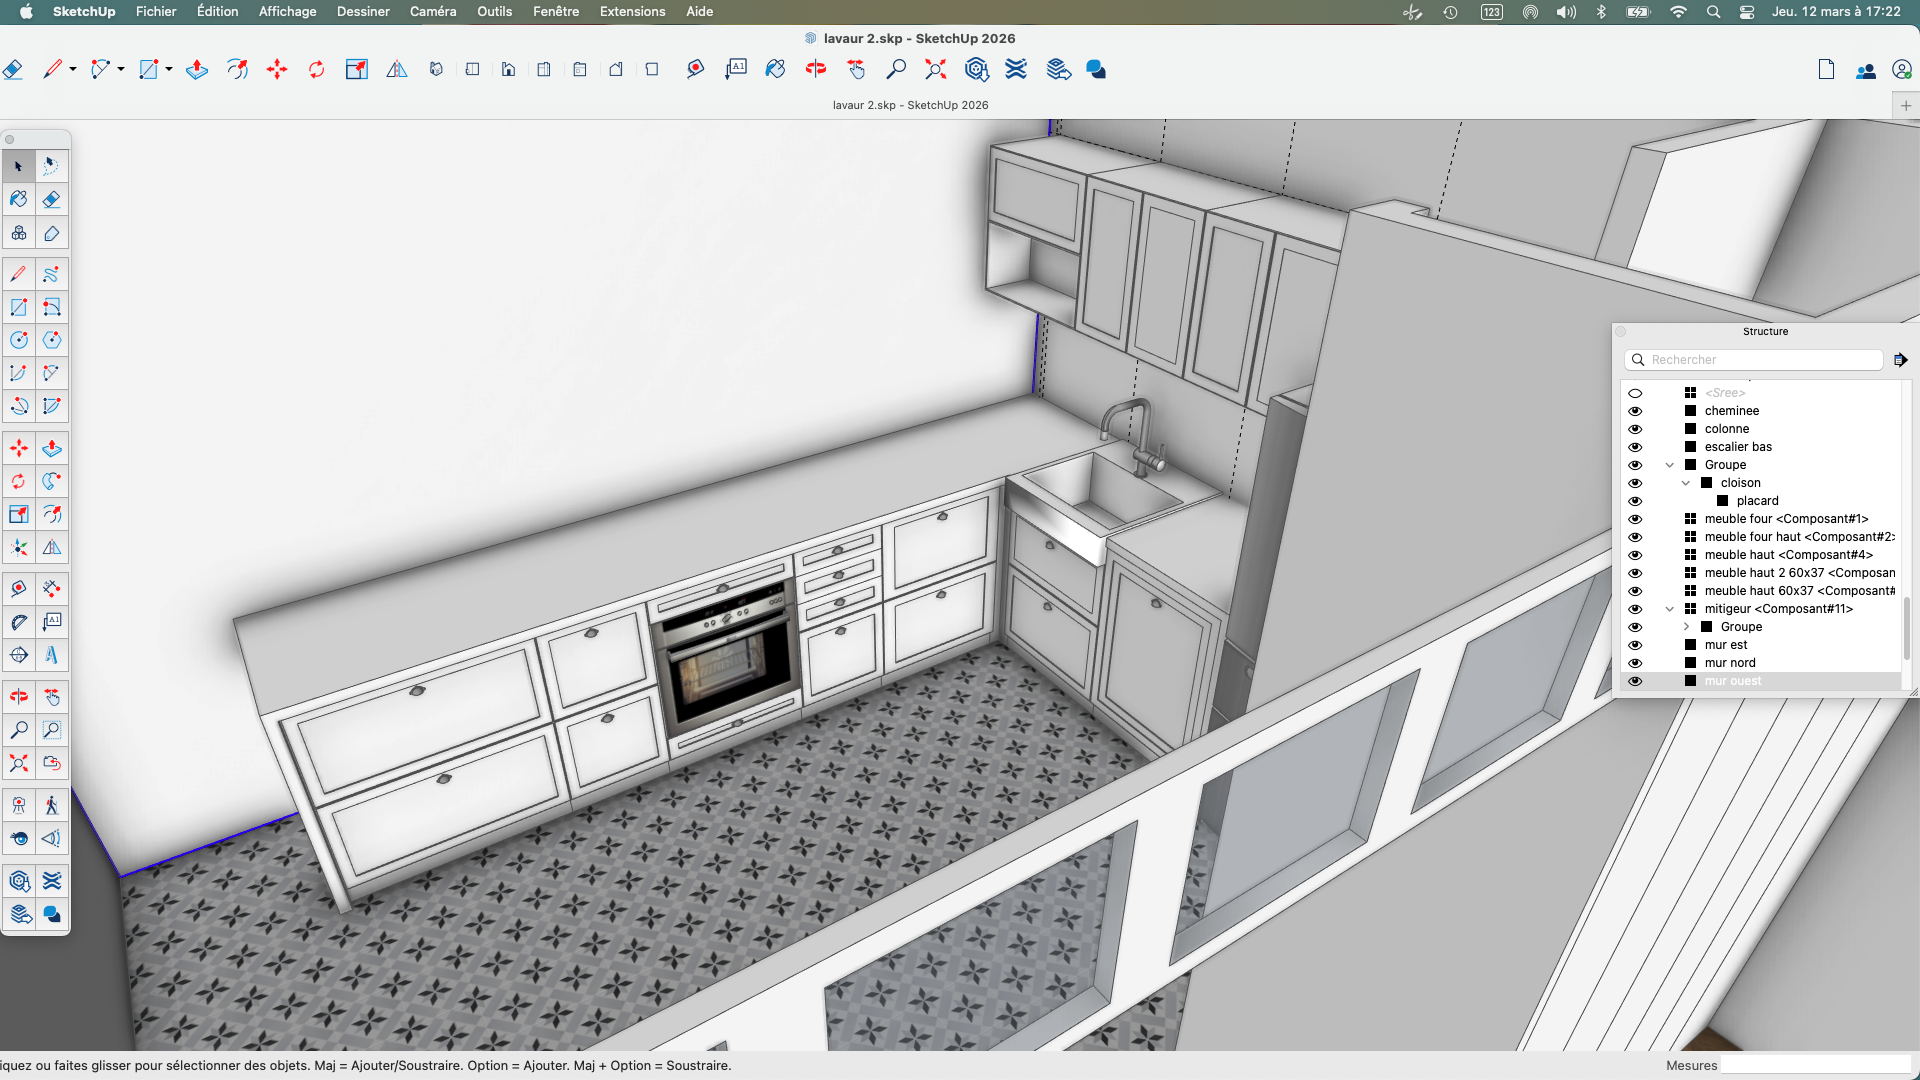Click the filter arrow beside the Structure search
The width and height of the screenshot is (1920, 1080).
tap(1901, 359)
